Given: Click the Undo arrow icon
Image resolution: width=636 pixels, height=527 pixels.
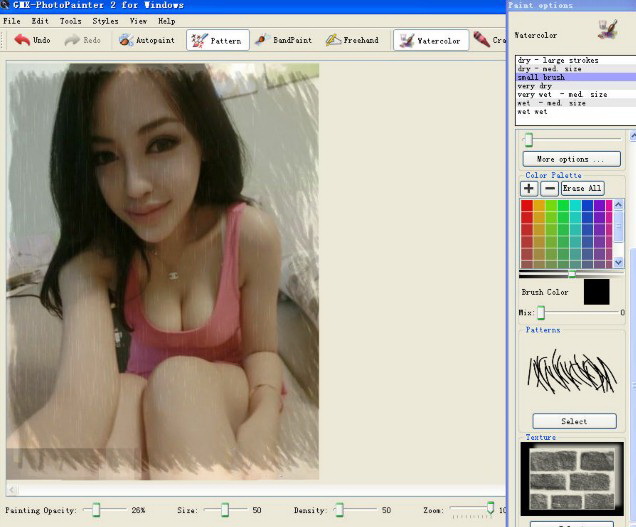Looking at the screenshot, I should tap(22, 40).
